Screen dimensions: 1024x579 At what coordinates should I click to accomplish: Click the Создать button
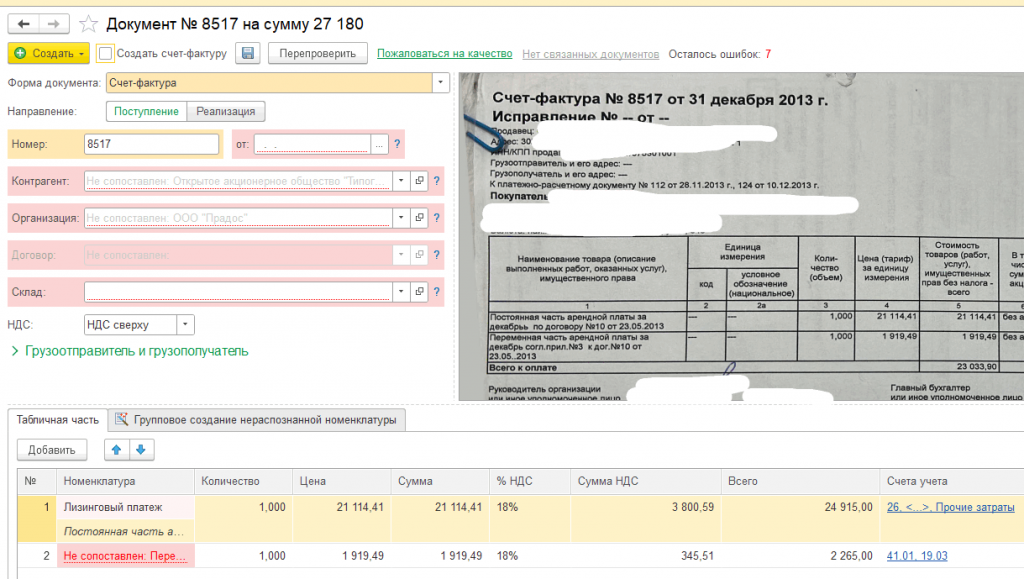[48, 54]
